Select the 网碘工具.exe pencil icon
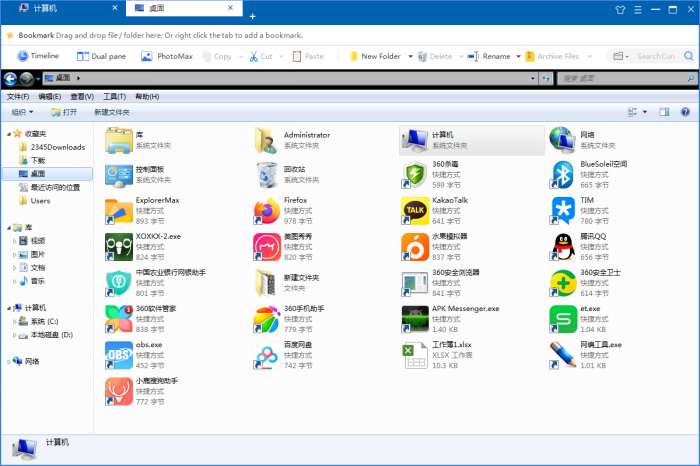700x466 pixels. pos(563,355)
